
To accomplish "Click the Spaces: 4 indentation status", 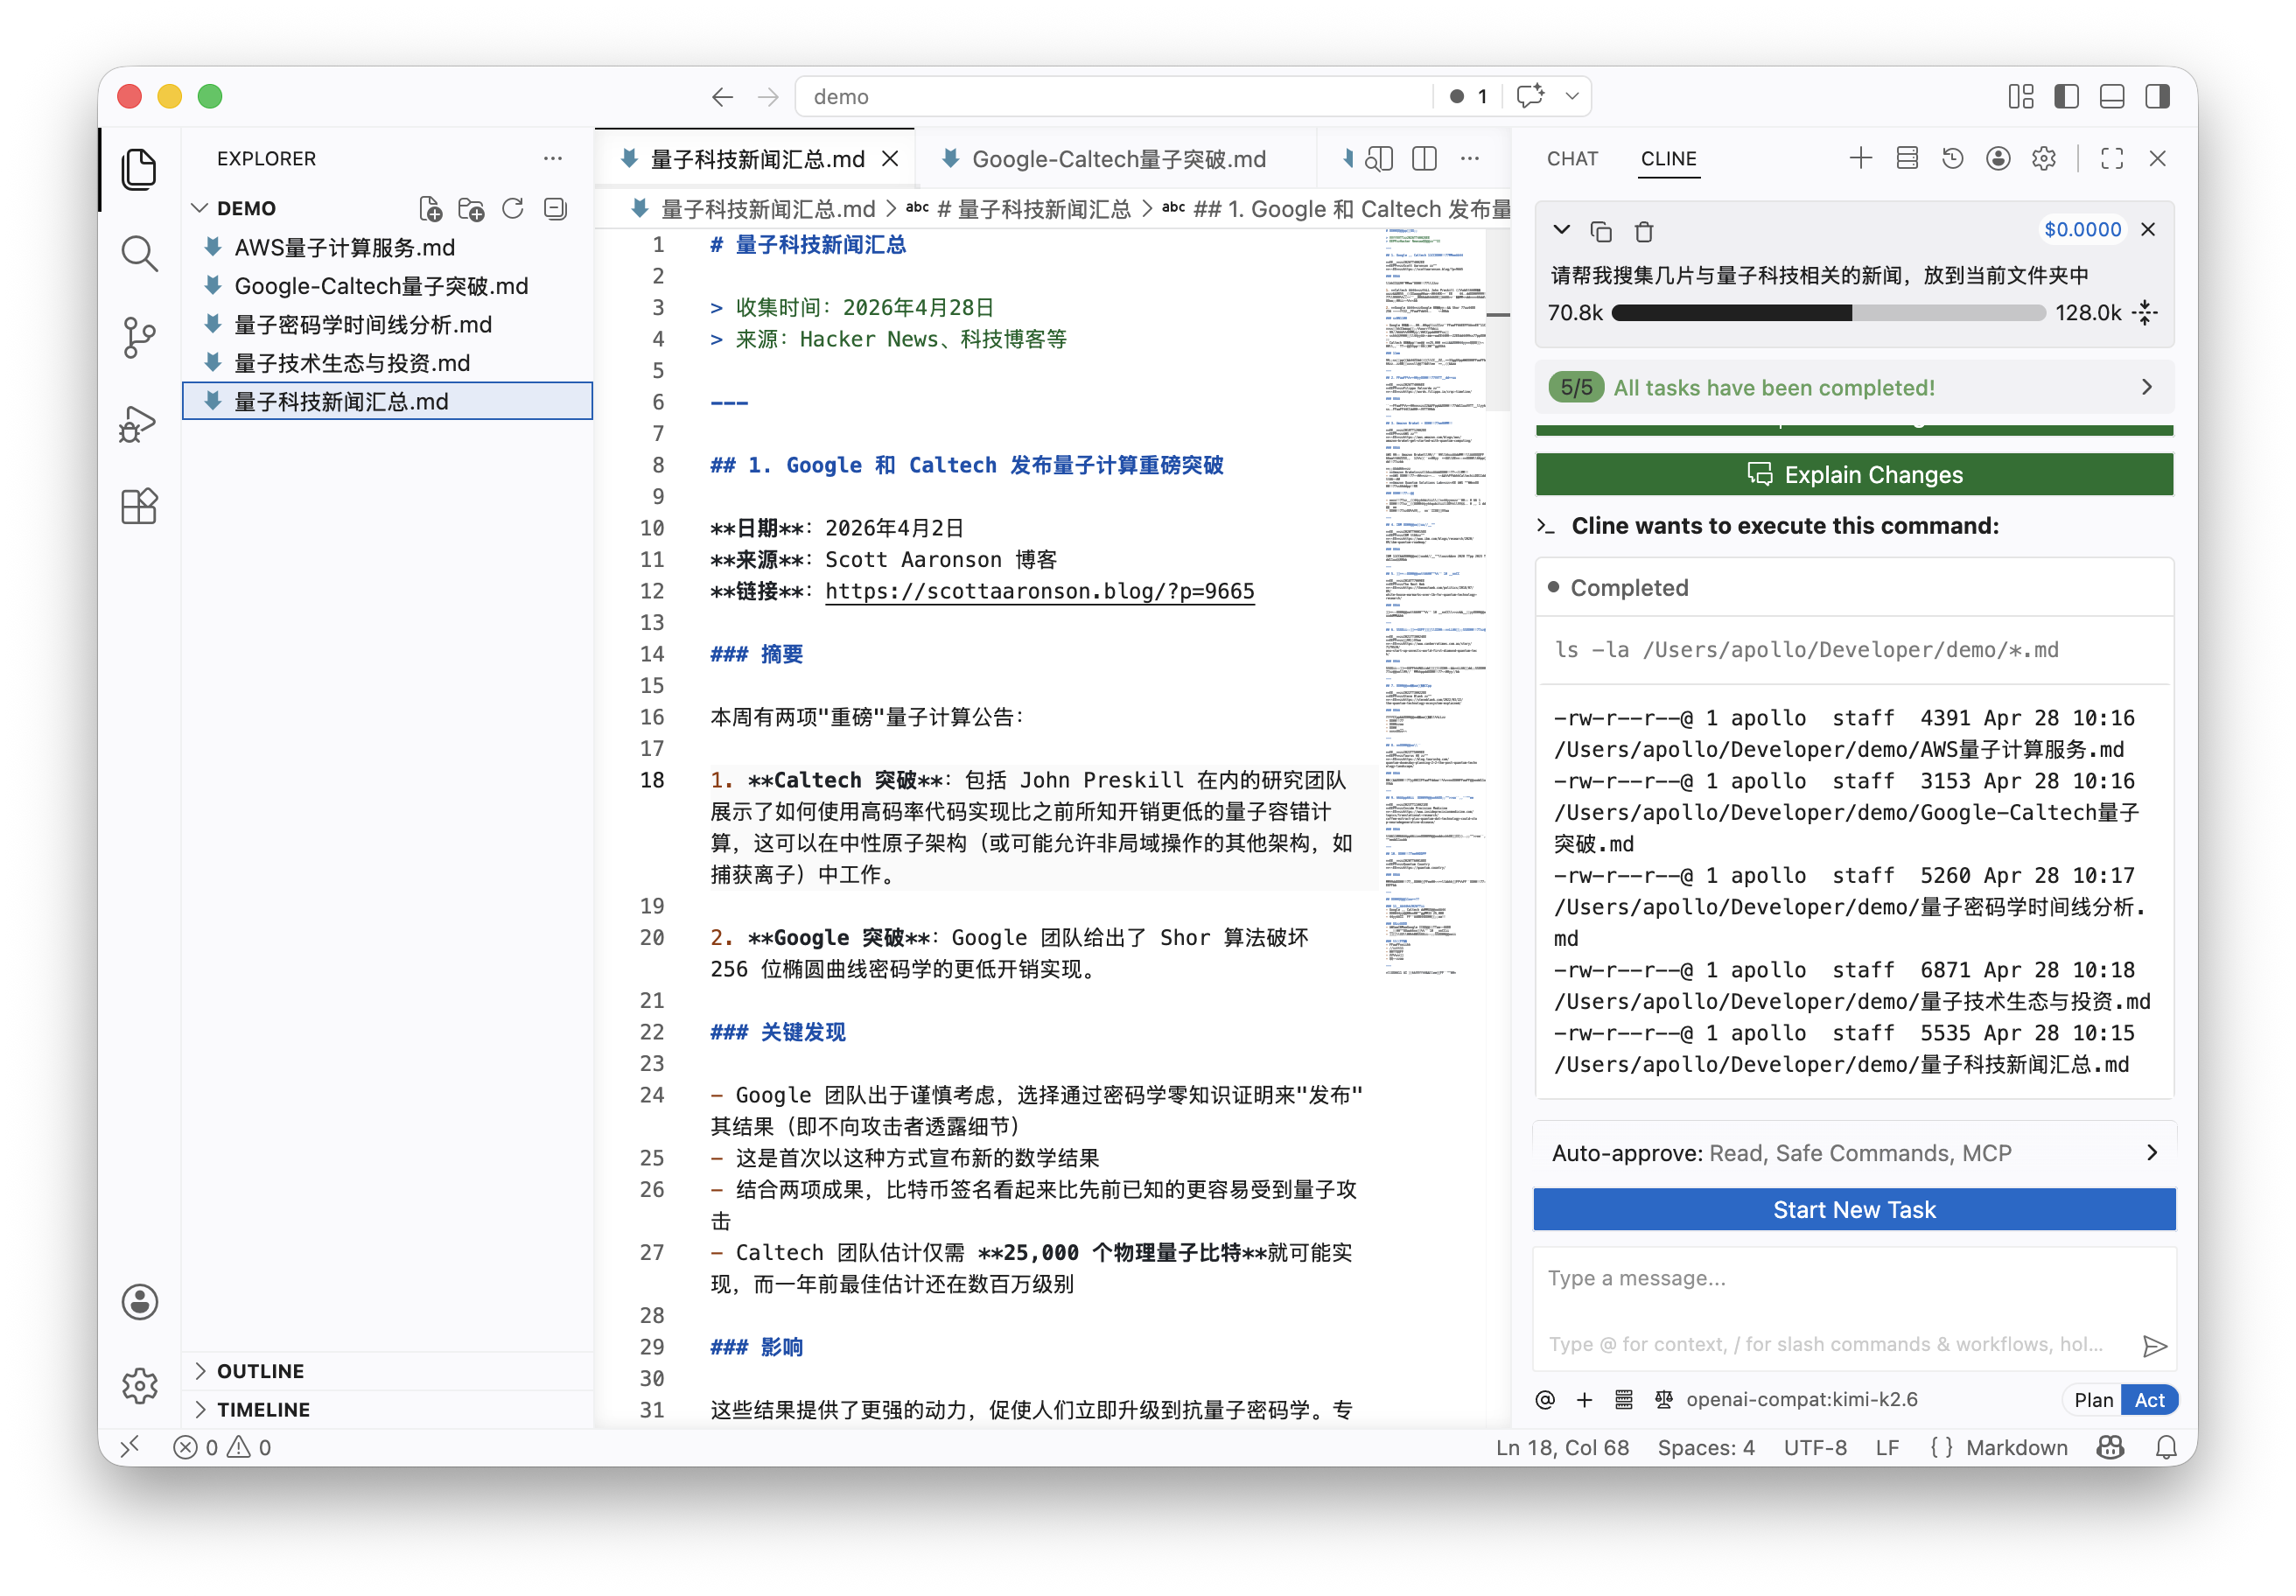I will (1706, 1447).
